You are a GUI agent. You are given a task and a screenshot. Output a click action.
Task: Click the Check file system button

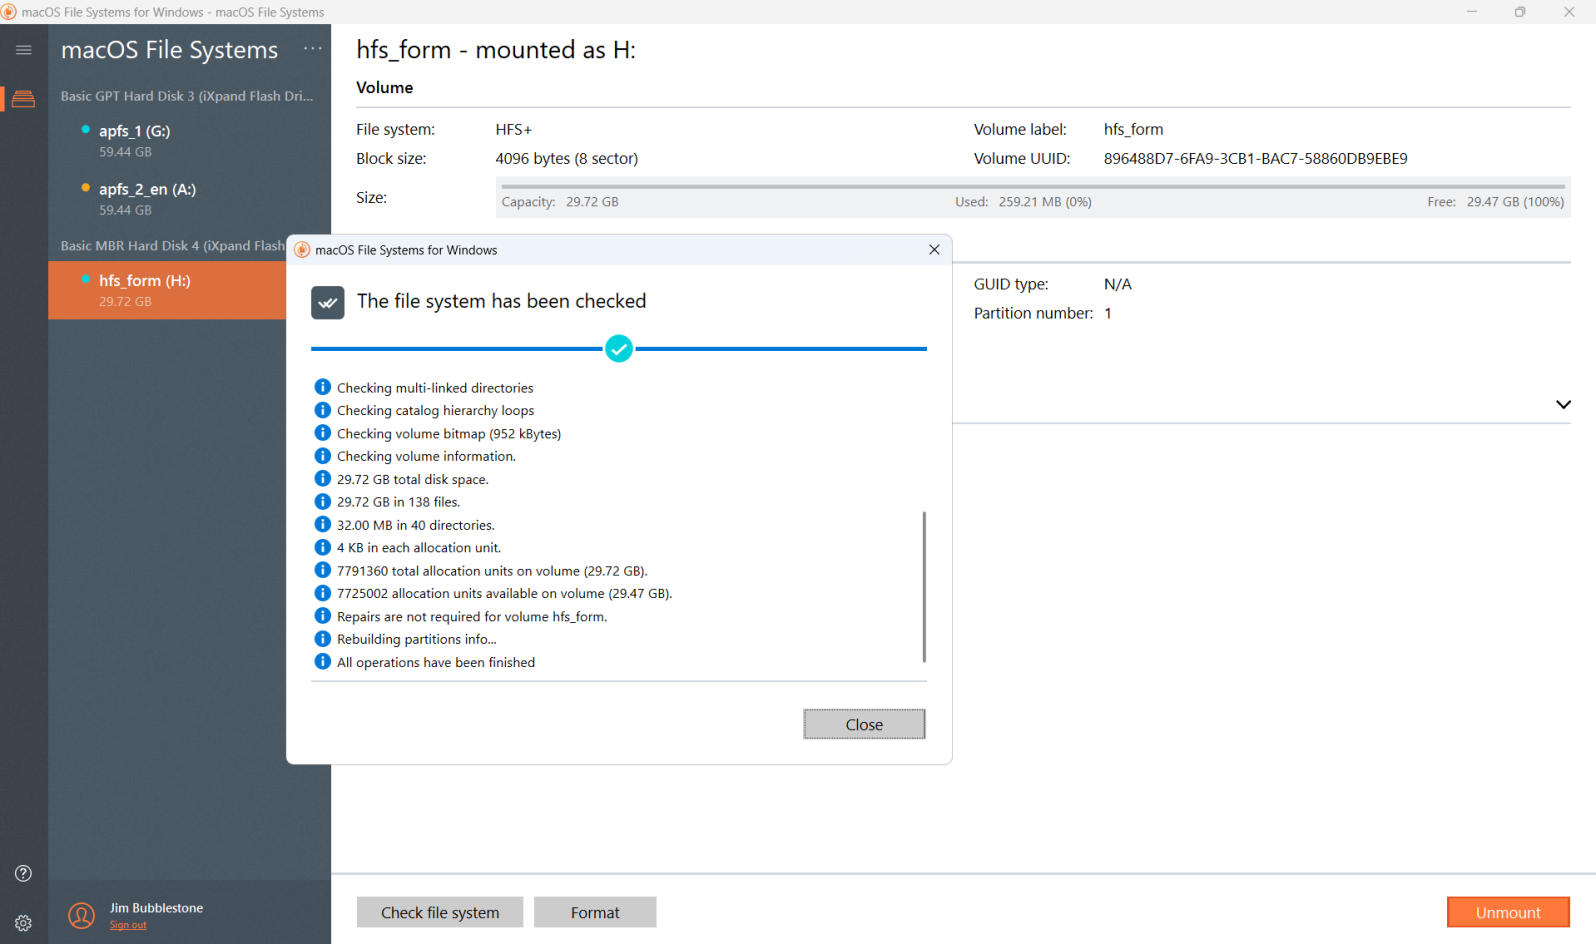tap(440, 912)
